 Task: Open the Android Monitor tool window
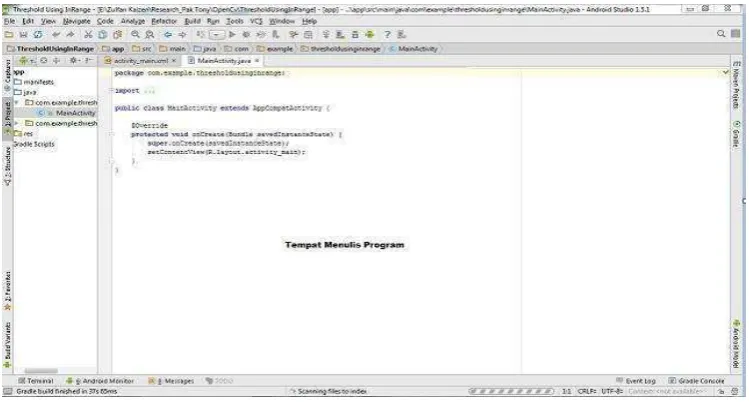(x=100, y=381)
